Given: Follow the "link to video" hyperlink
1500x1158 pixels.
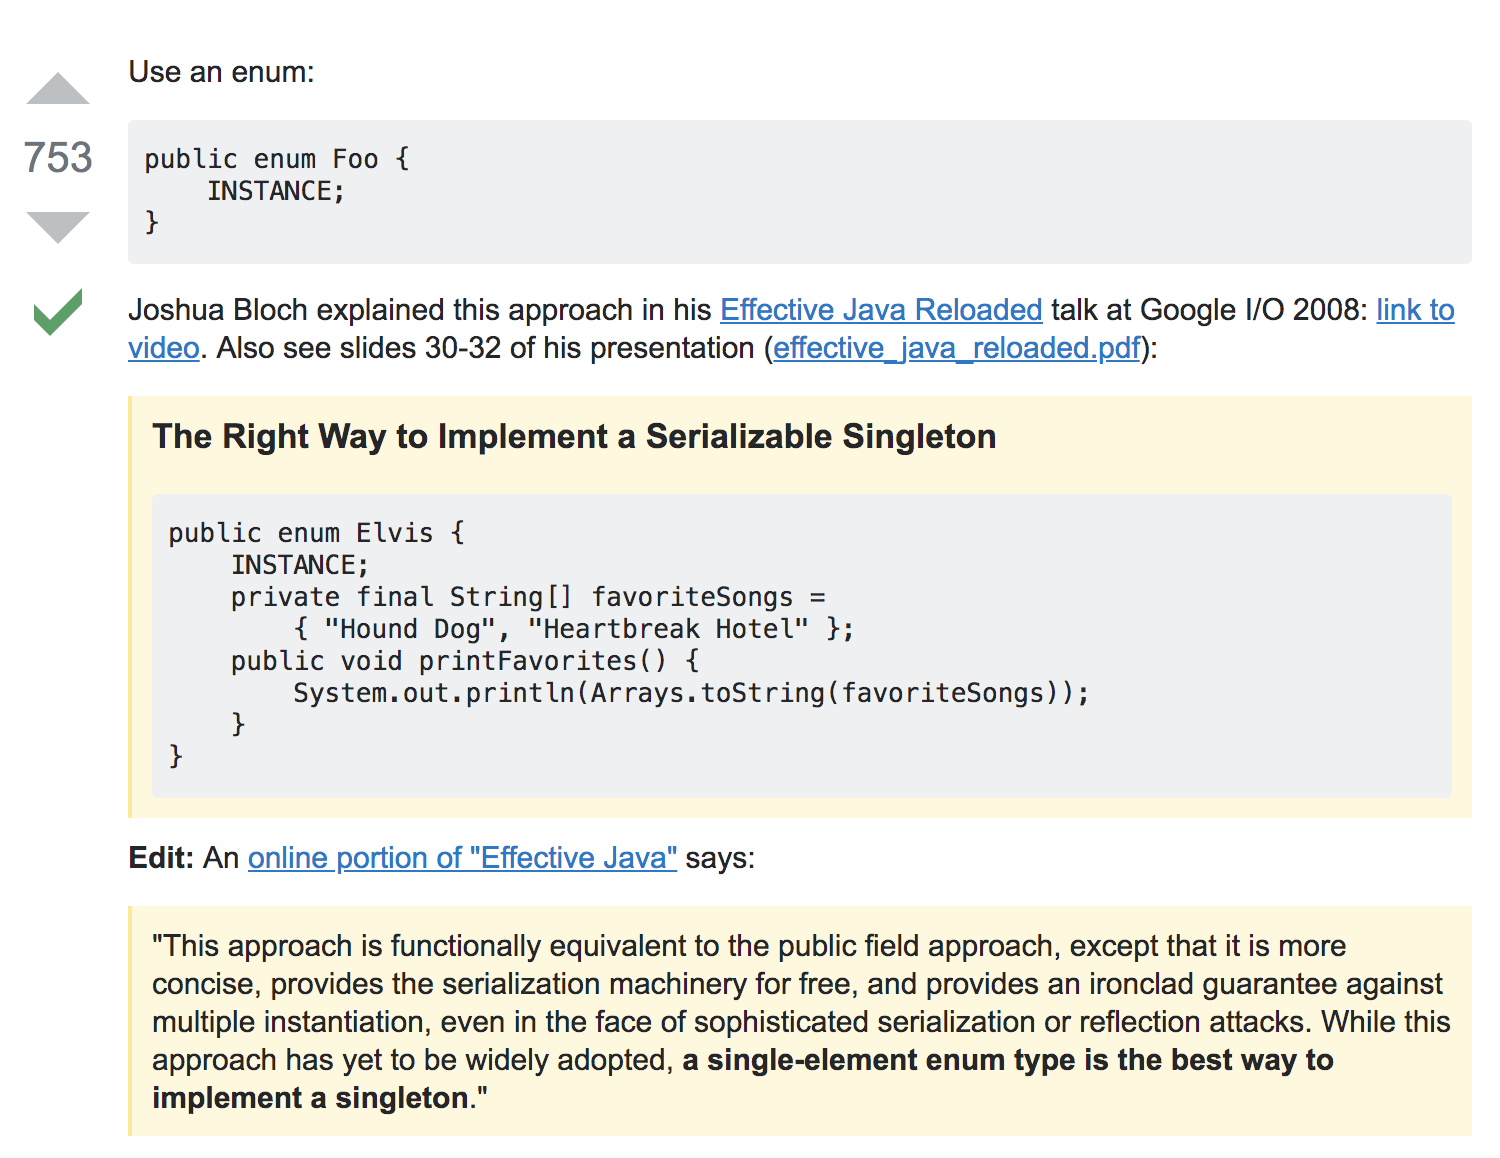Looking at the screenshot, I should coord(1415,310).
